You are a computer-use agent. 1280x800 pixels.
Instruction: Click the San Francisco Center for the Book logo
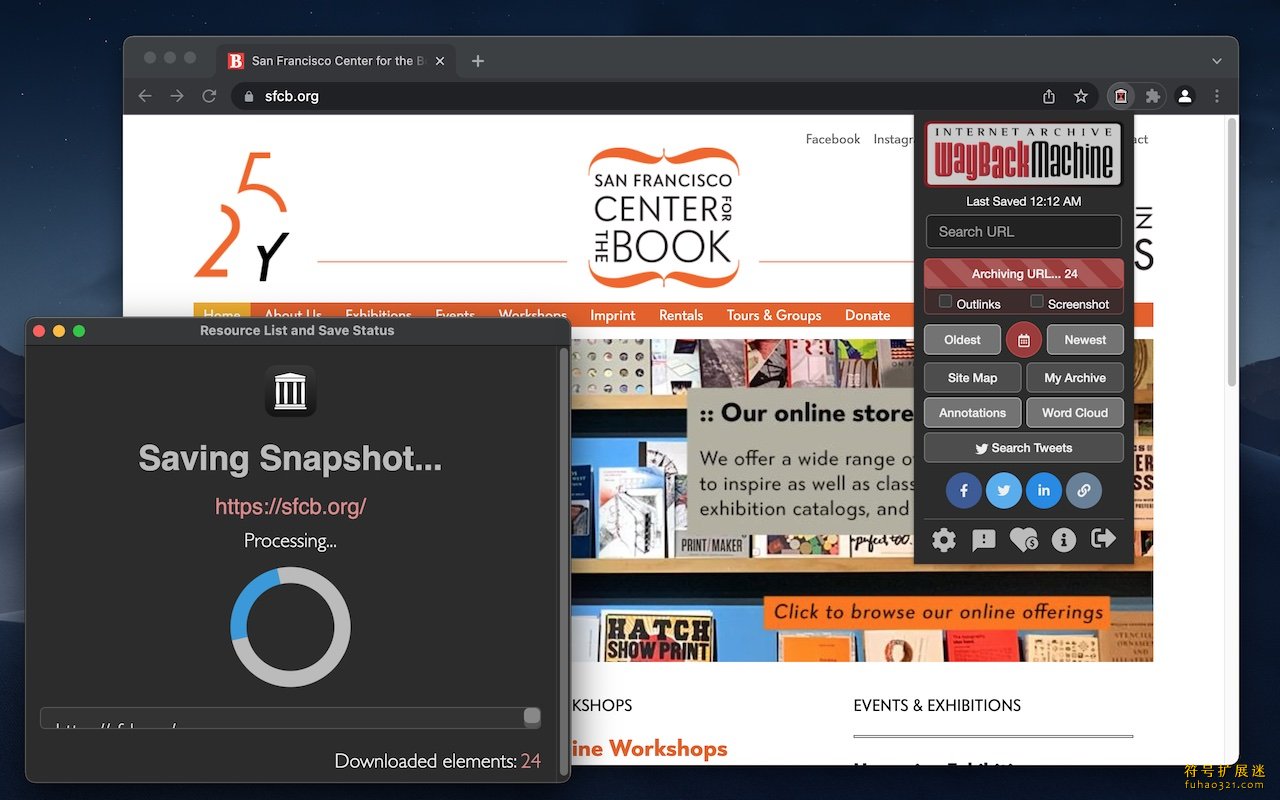664,218
